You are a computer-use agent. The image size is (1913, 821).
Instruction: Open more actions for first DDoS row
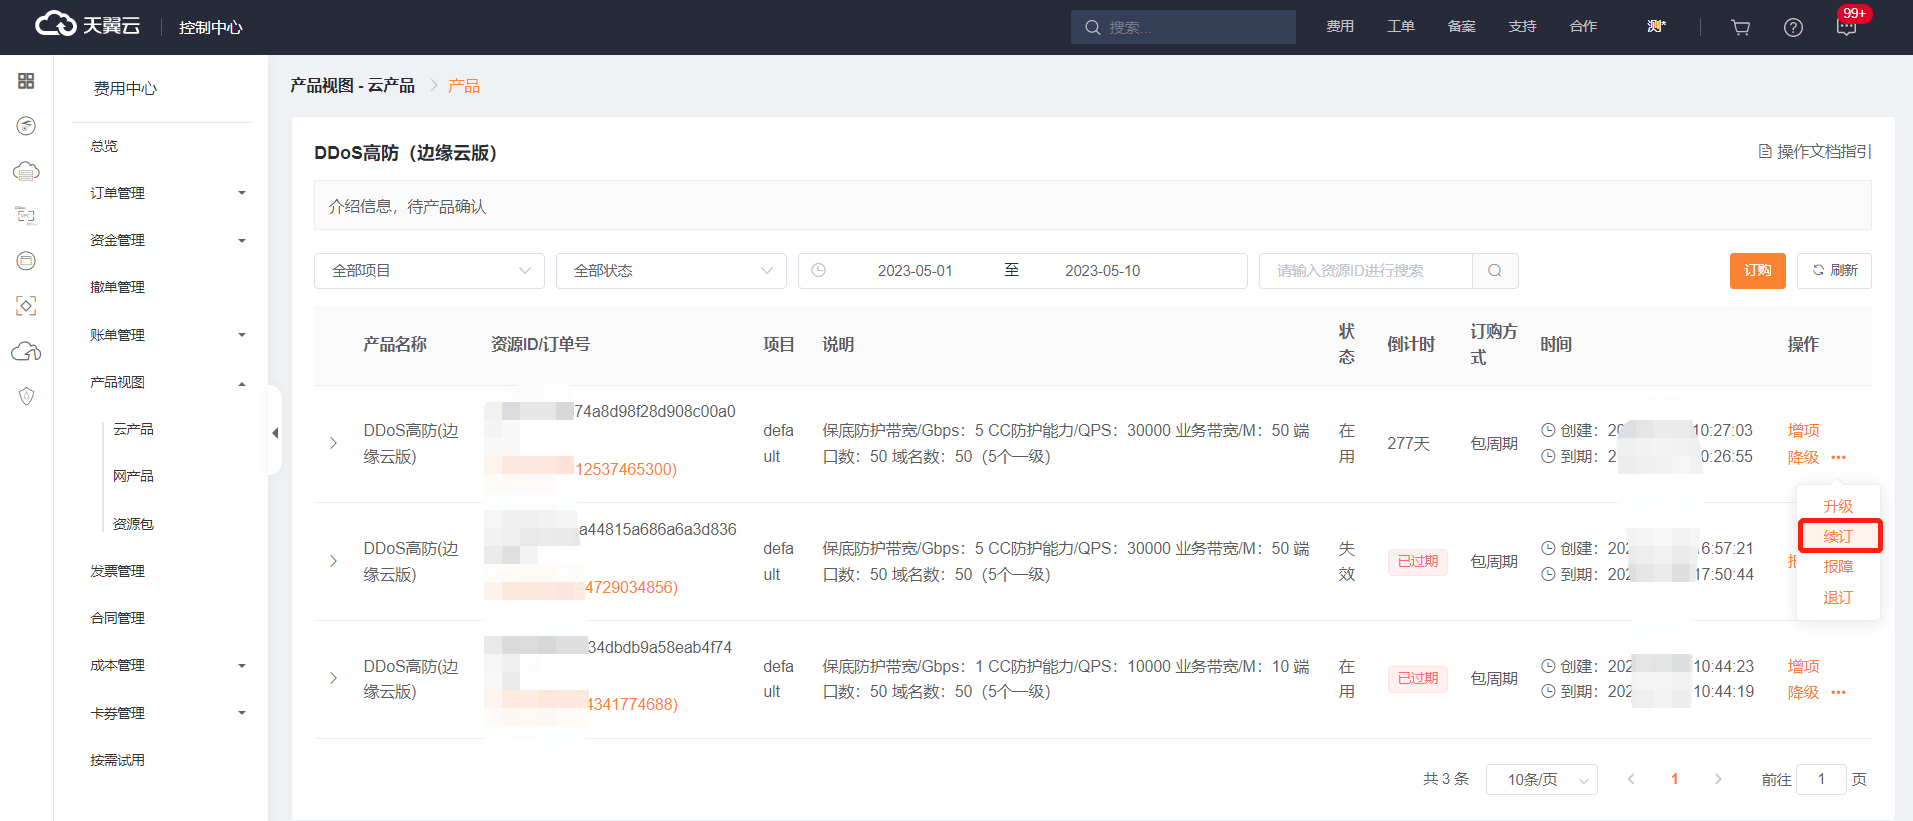(x=1838, y=457)
